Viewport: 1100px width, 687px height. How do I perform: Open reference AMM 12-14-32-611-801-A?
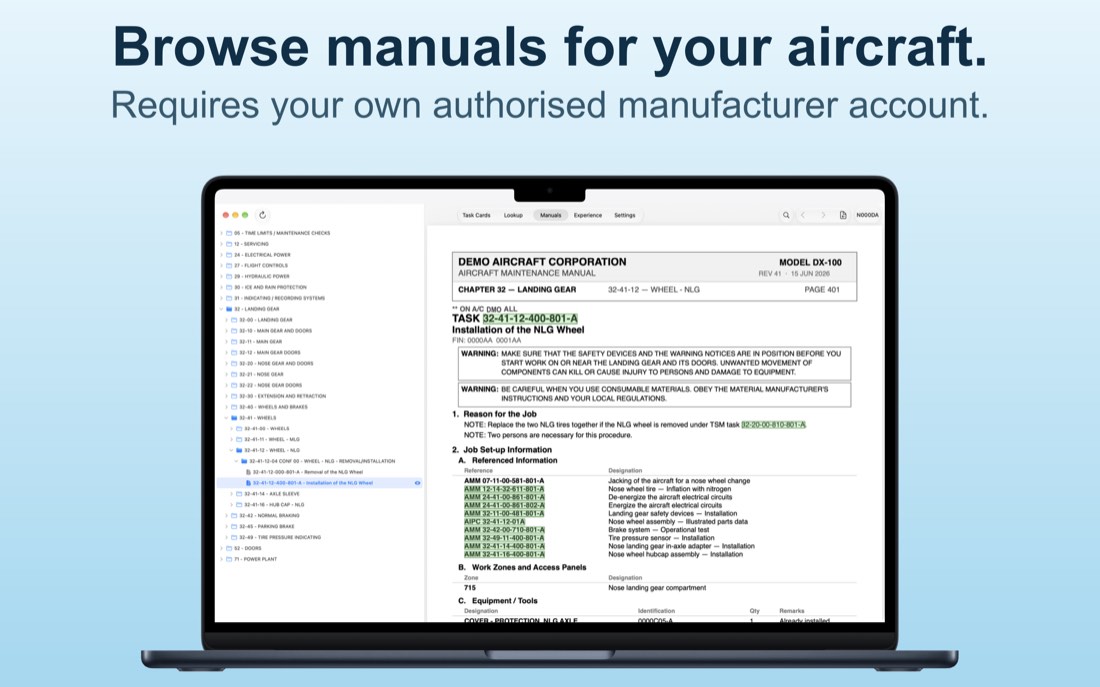pos(504,489)
